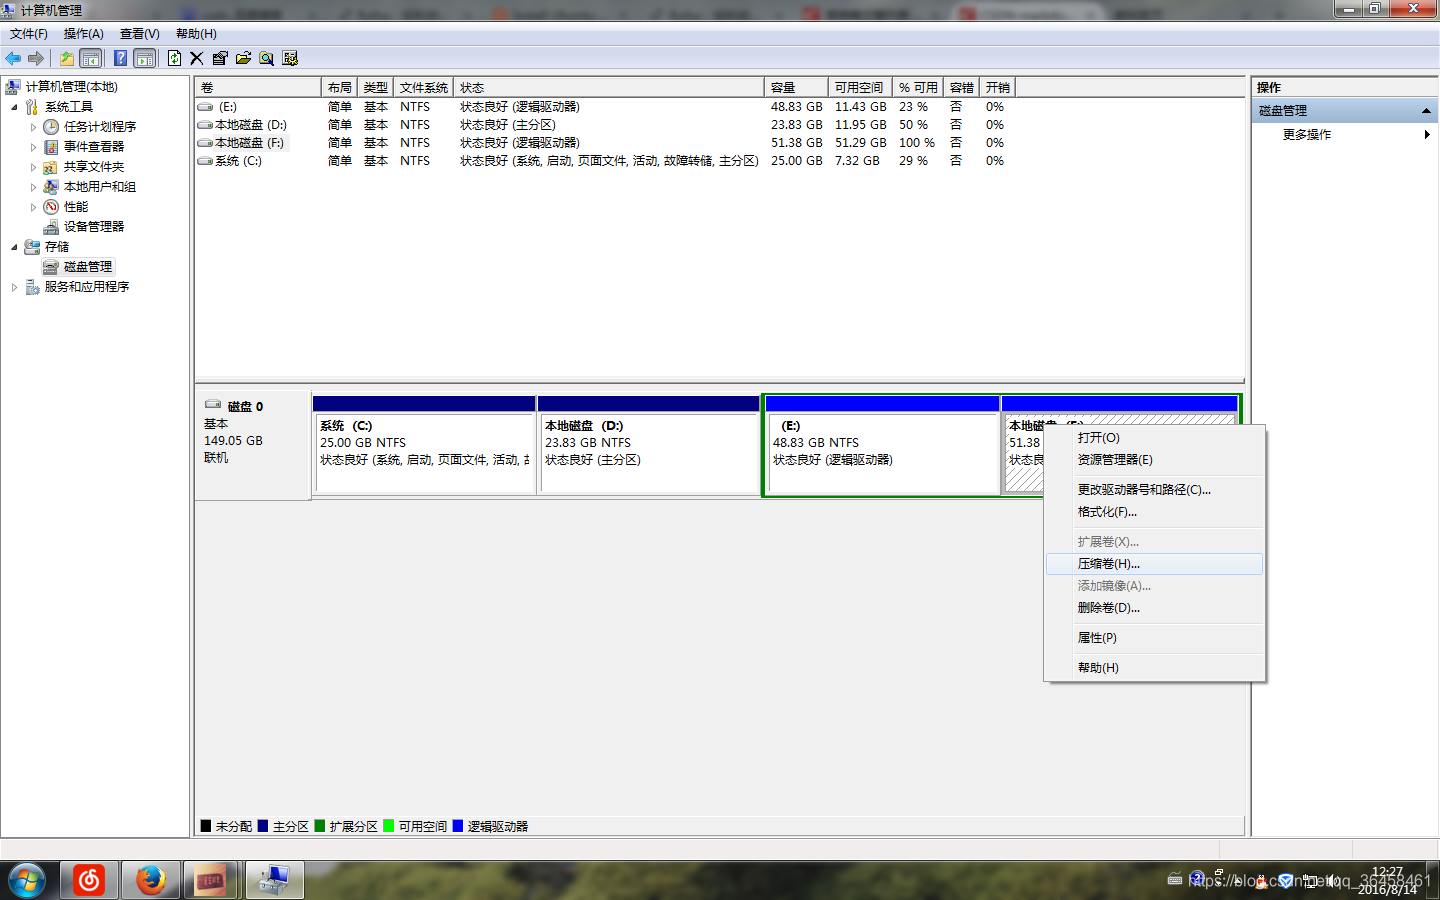Viewport: 1440px width, 900px height.
Task: Click the 性能 tree icon
Action: [51, 207]
